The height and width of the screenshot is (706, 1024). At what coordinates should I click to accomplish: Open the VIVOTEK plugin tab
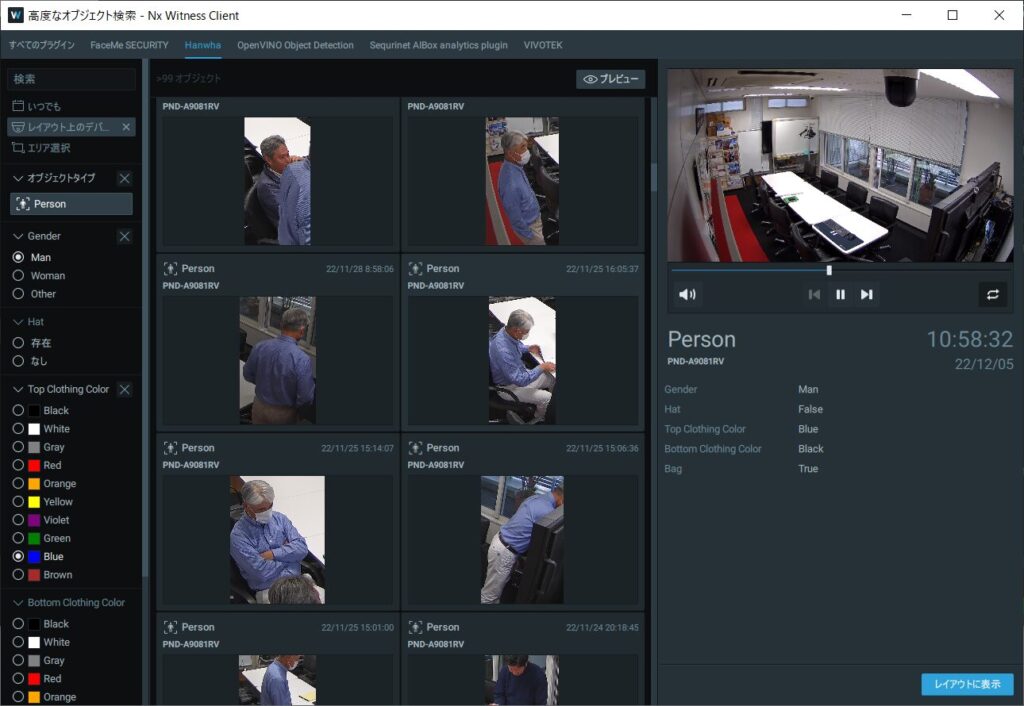click(x=545, y=45)
